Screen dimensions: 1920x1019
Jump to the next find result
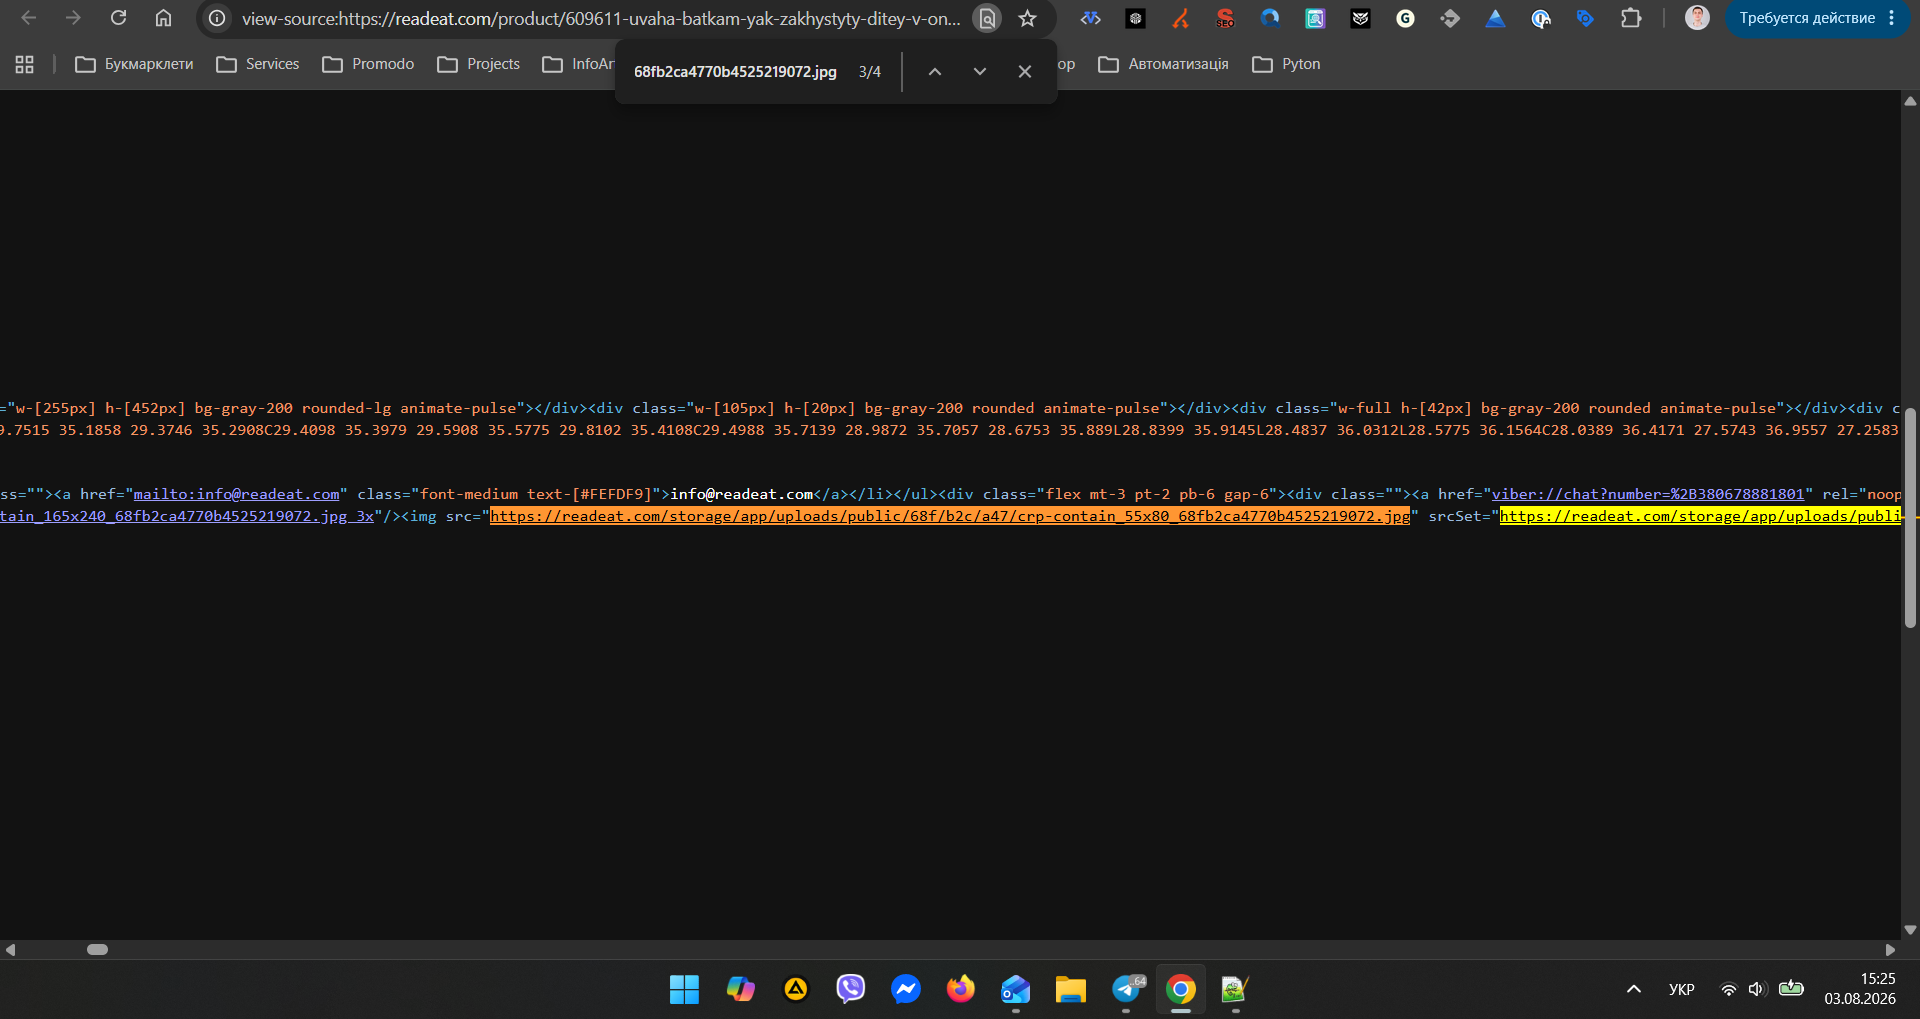pos(979,72)
